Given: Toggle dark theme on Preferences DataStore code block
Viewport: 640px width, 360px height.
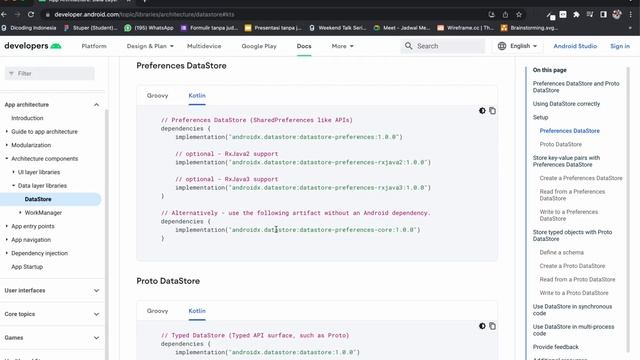Looking at the screenshot, I should coord(482,111).
